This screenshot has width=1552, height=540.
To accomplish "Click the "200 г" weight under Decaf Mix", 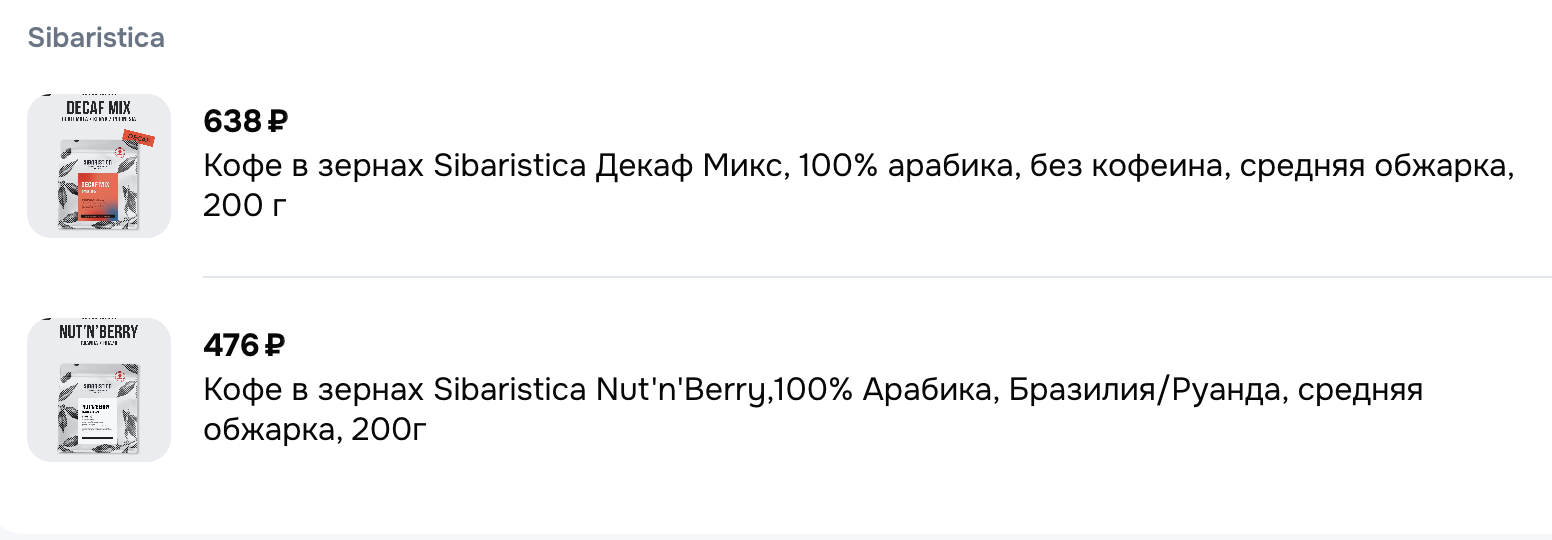I will click(236, 206).
